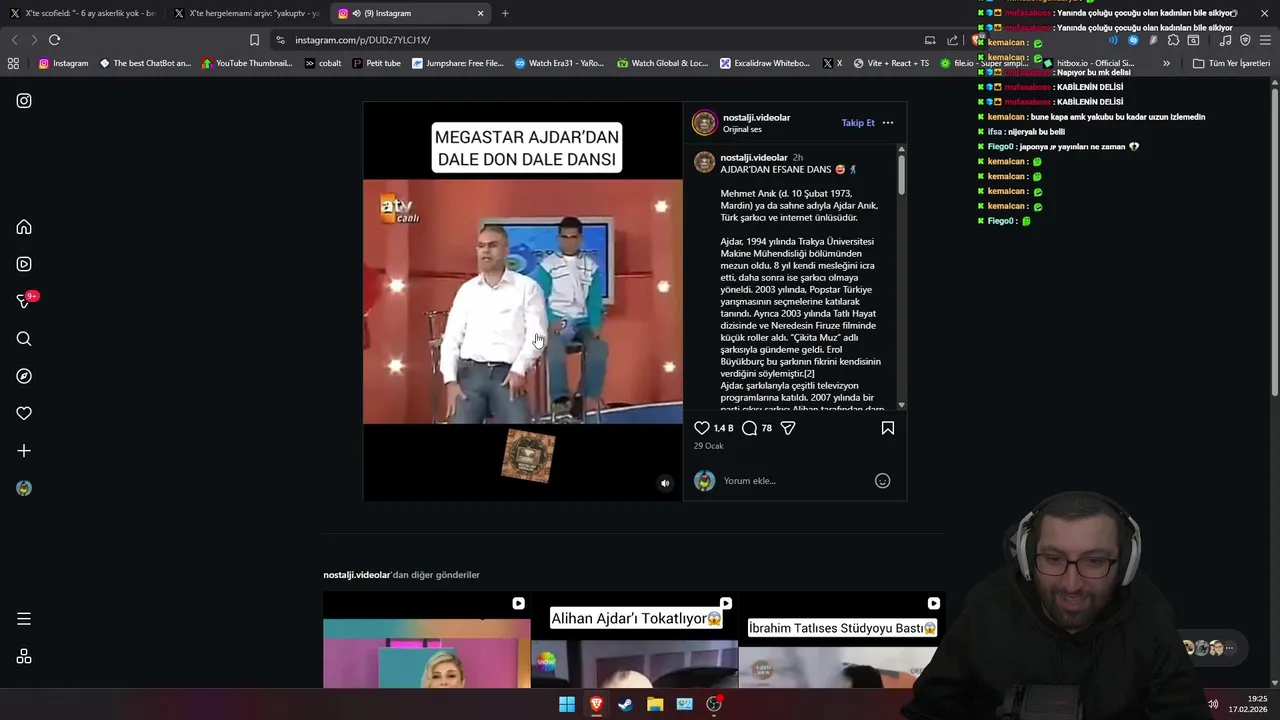This screenshot has width=1280, height=720.
Task: Open The best ChatBot bookmark
Action: coord(145,63)
